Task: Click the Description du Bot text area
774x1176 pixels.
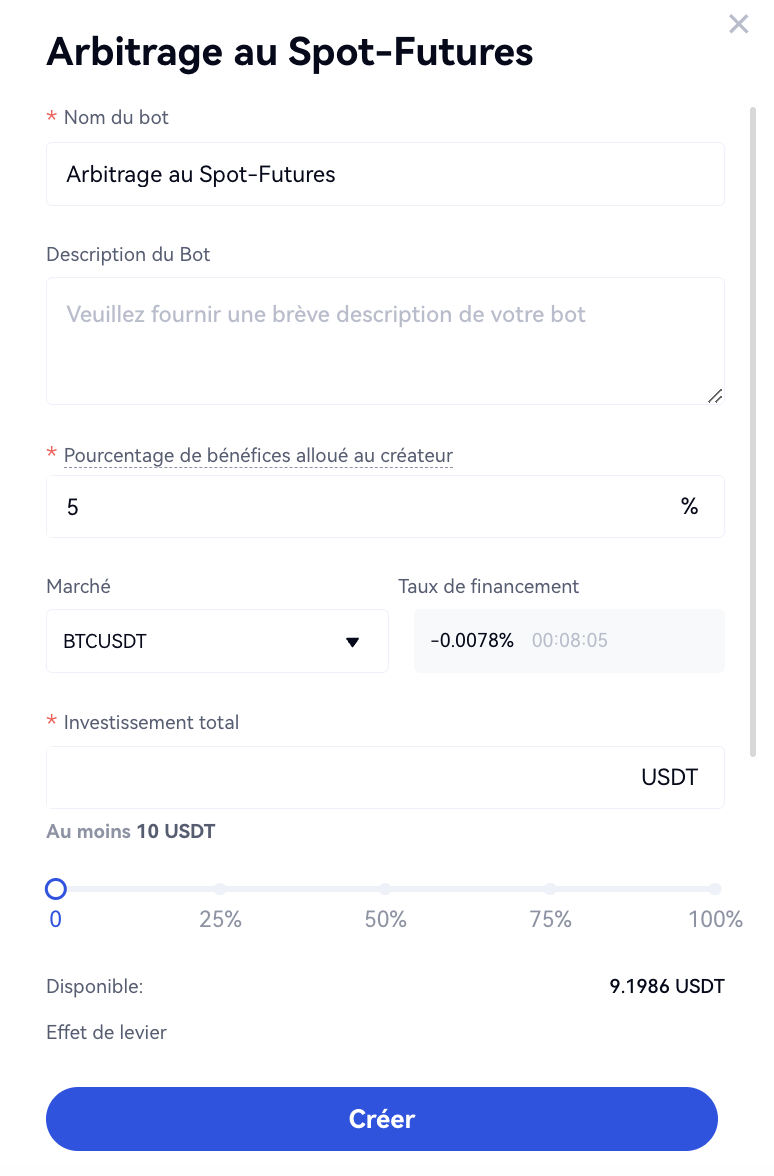Action: [385, 340]
